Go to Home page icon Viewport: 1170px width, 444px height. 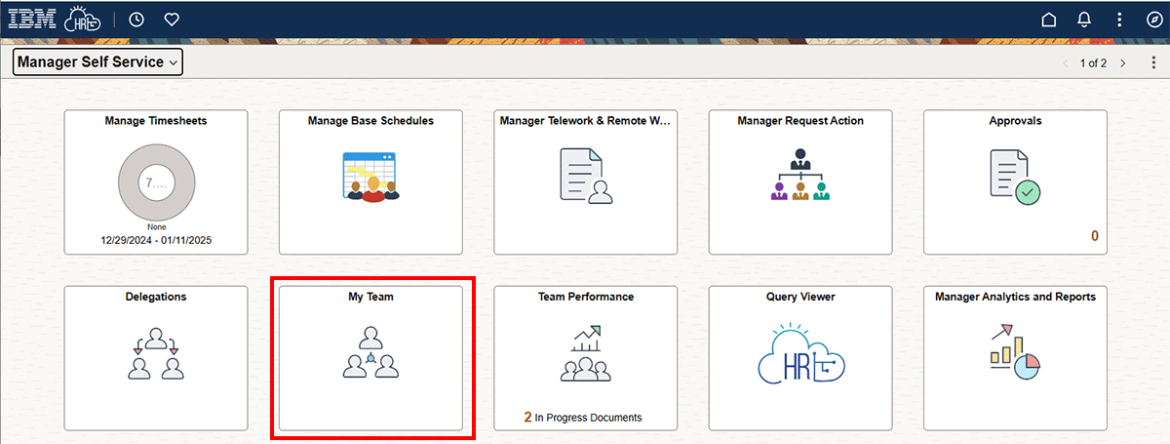coord(1049,19)
